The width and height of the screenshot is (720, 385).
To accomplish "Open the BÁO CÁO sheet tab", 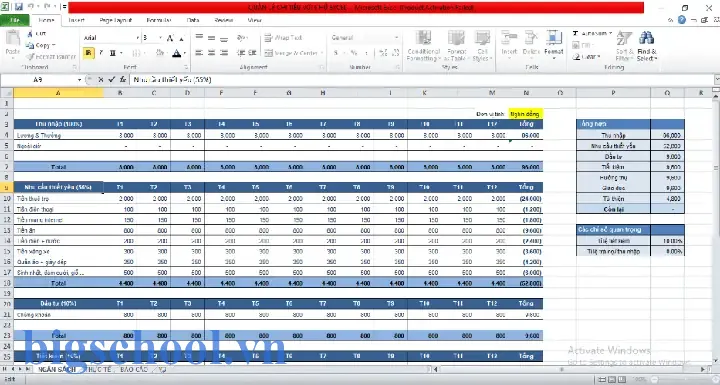I will [134, 369].
